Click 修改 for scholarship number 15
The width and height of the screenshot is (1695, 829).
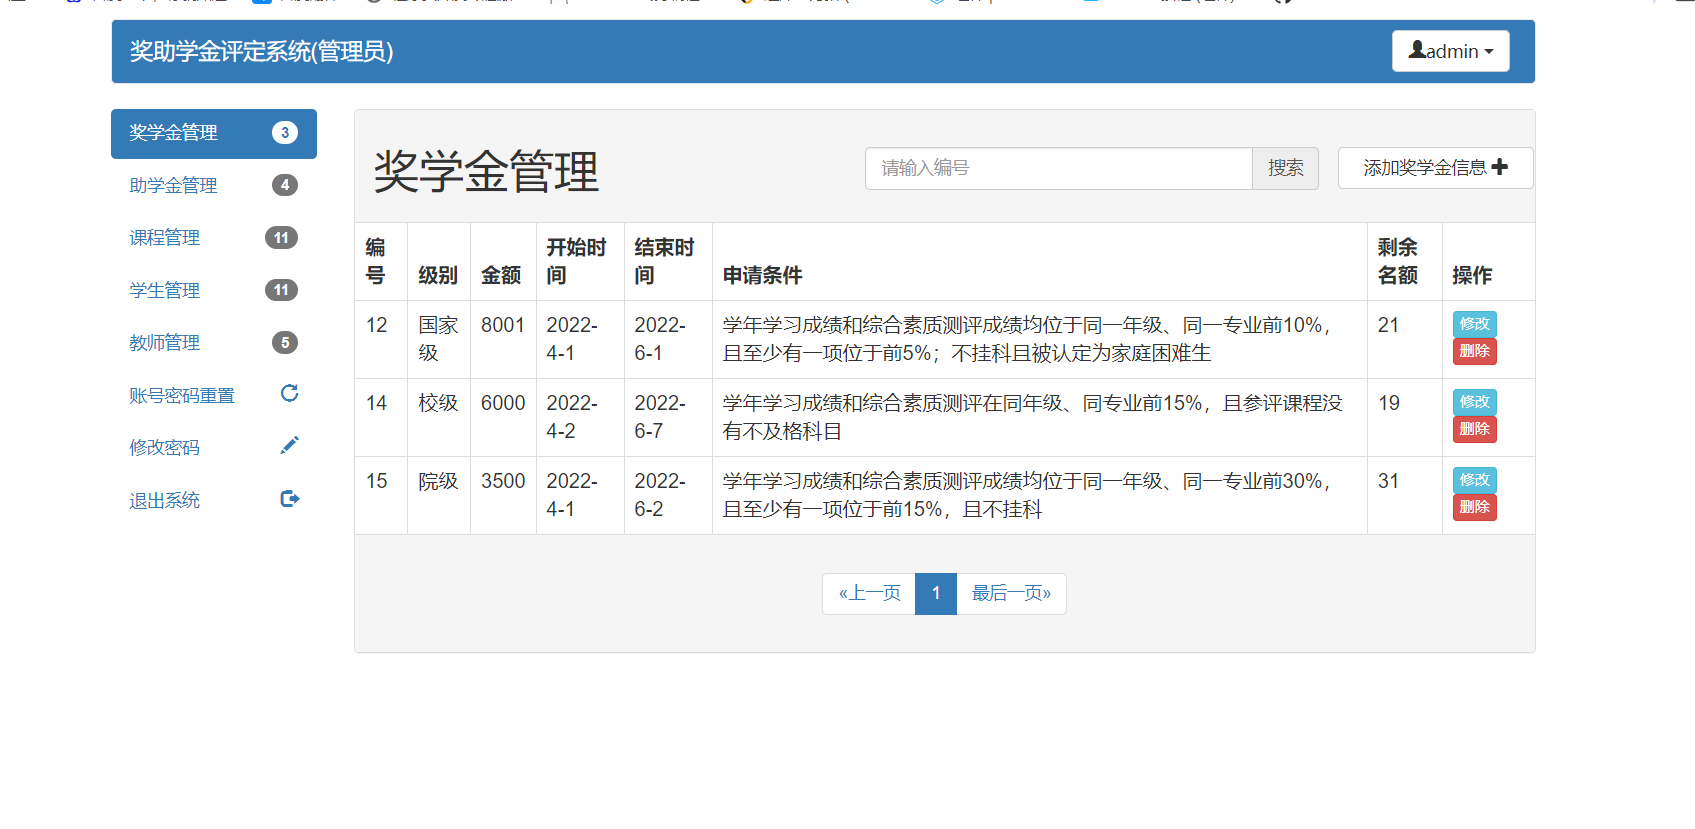point(1474,480)
